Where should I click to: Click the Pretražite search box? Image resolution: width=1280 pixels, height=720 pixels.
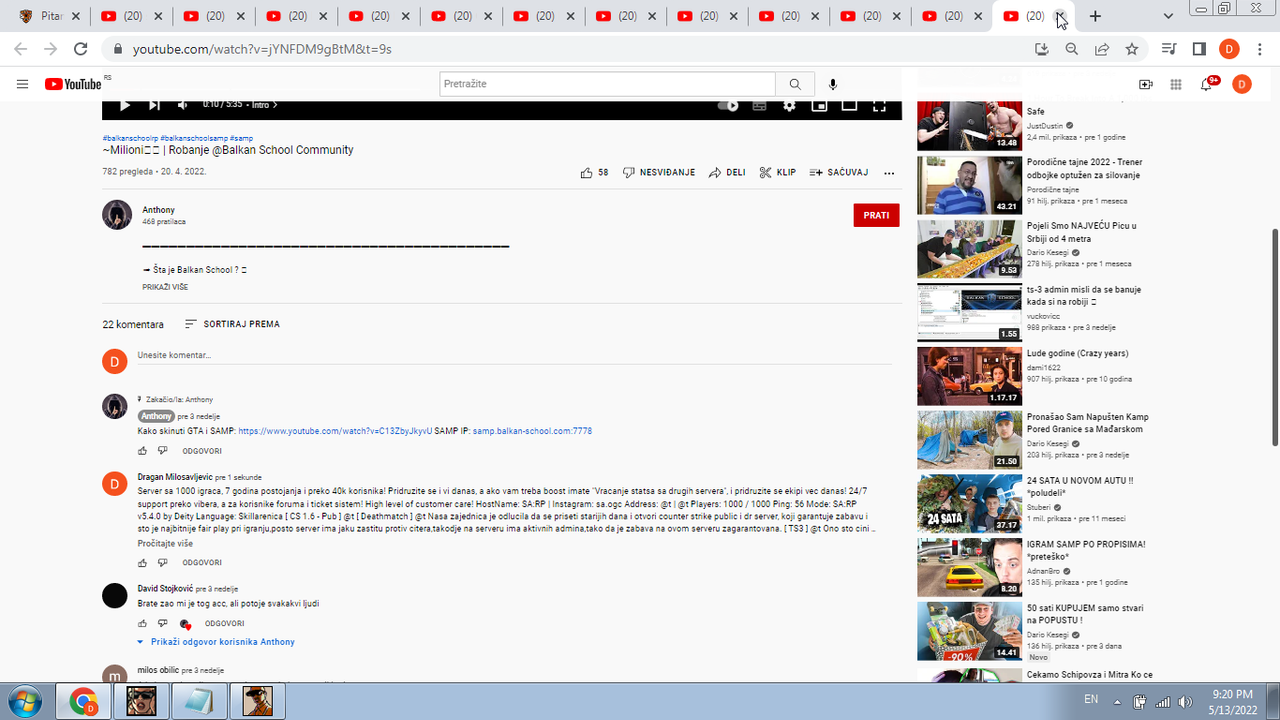pyautogui.click(x=607, y=84)
